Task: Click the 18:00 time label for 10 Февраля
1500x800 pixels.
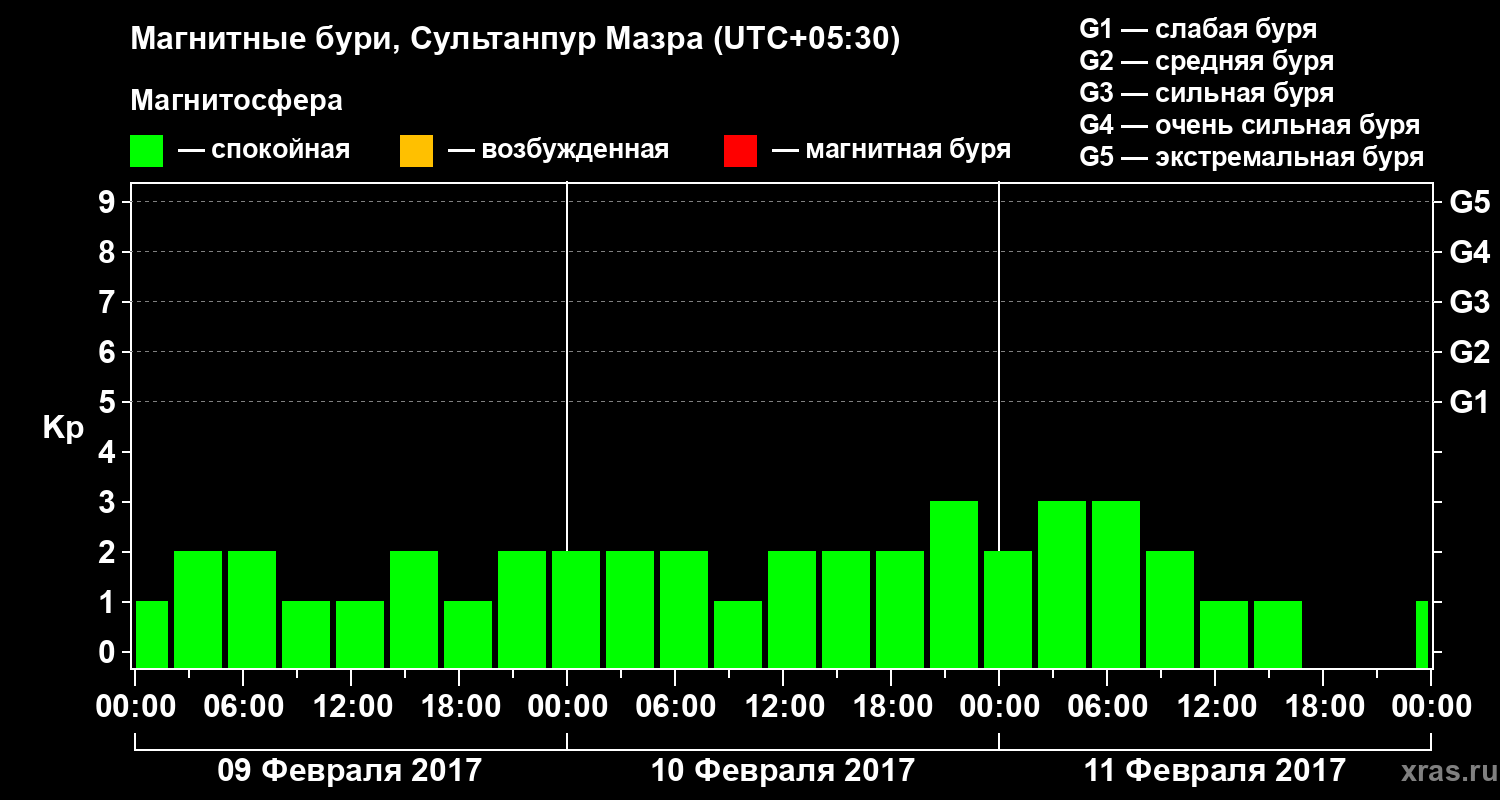Action: pyautogui.click(x=891, y=707)
